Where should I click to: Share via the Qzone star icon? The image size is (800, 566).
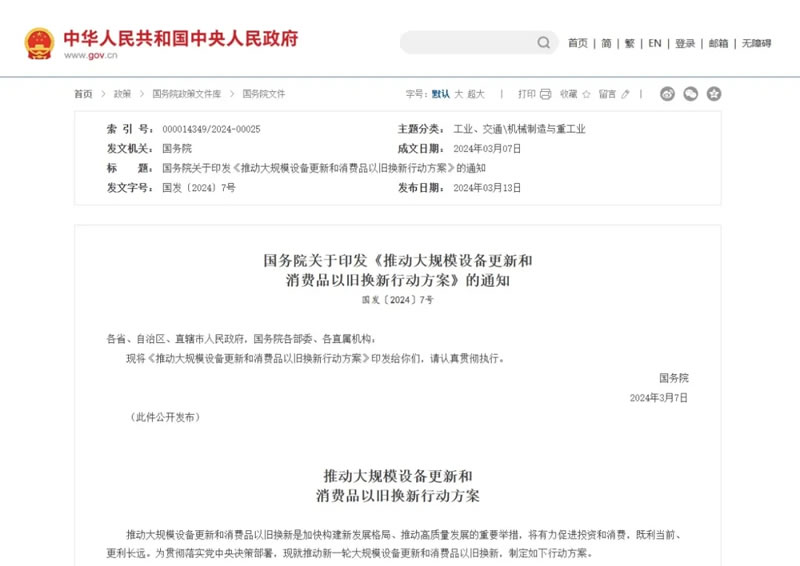714,94
